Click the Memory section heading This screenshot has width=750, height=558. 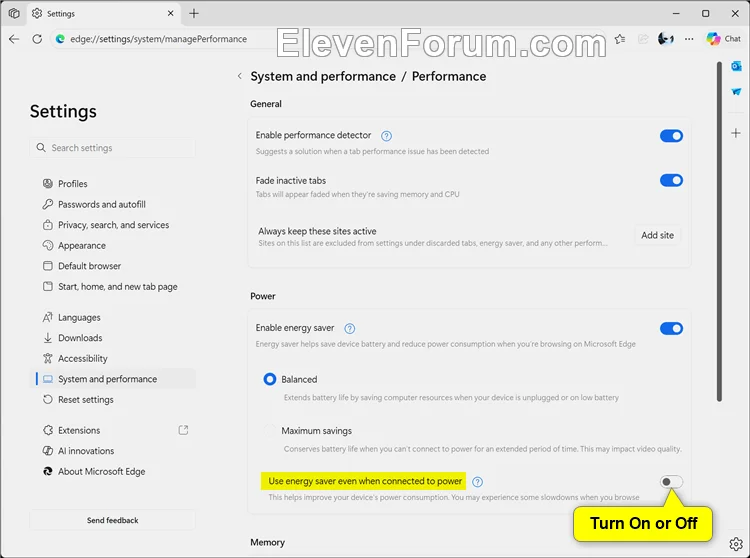[267, 543]
